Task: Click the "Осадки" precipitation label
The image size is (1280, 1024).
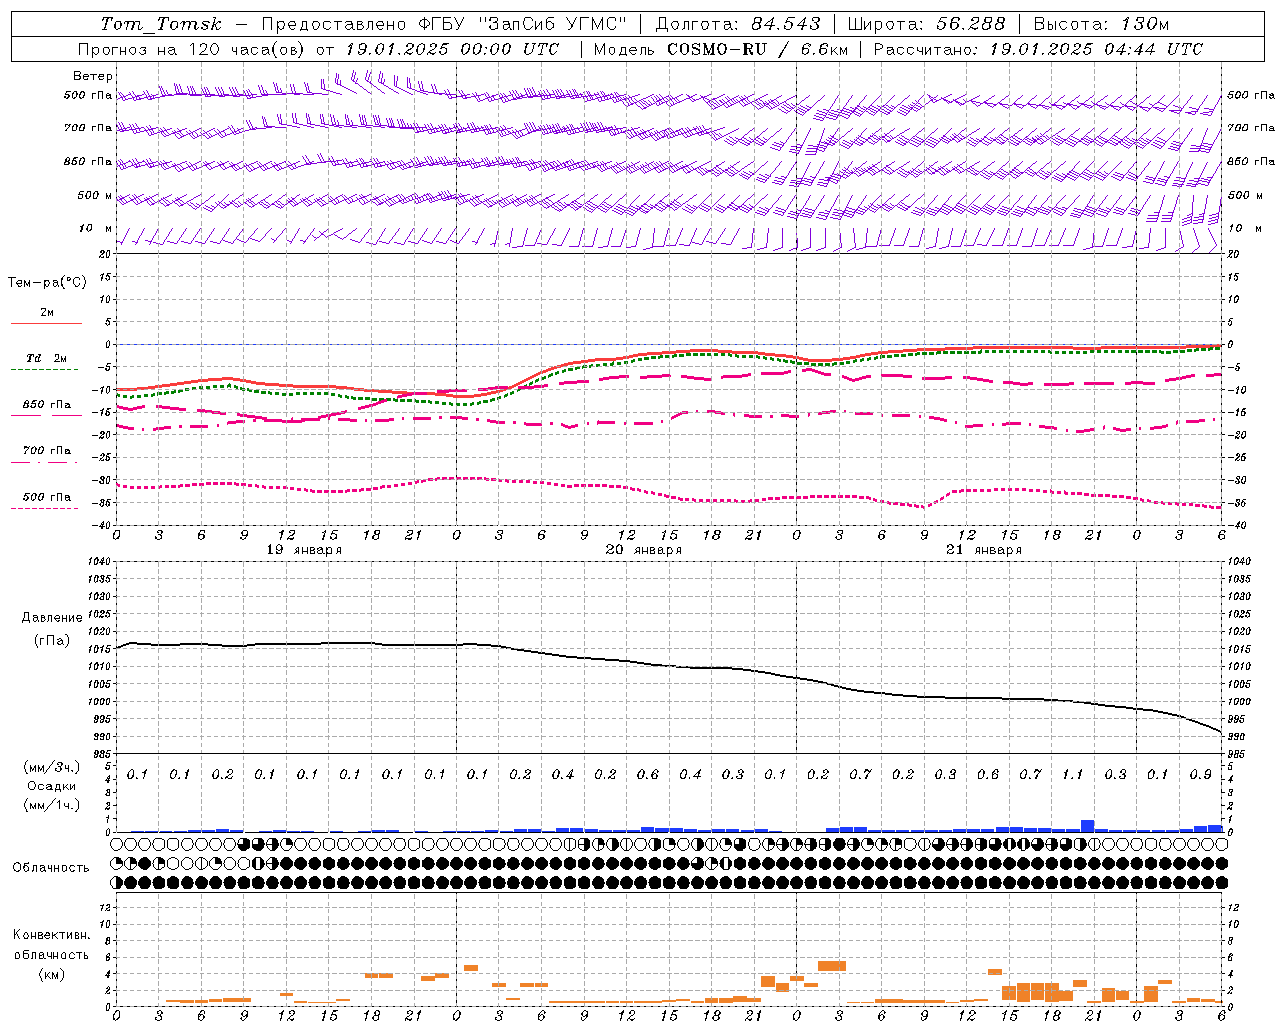Action: pyautogui.click(x=52, y=786)
